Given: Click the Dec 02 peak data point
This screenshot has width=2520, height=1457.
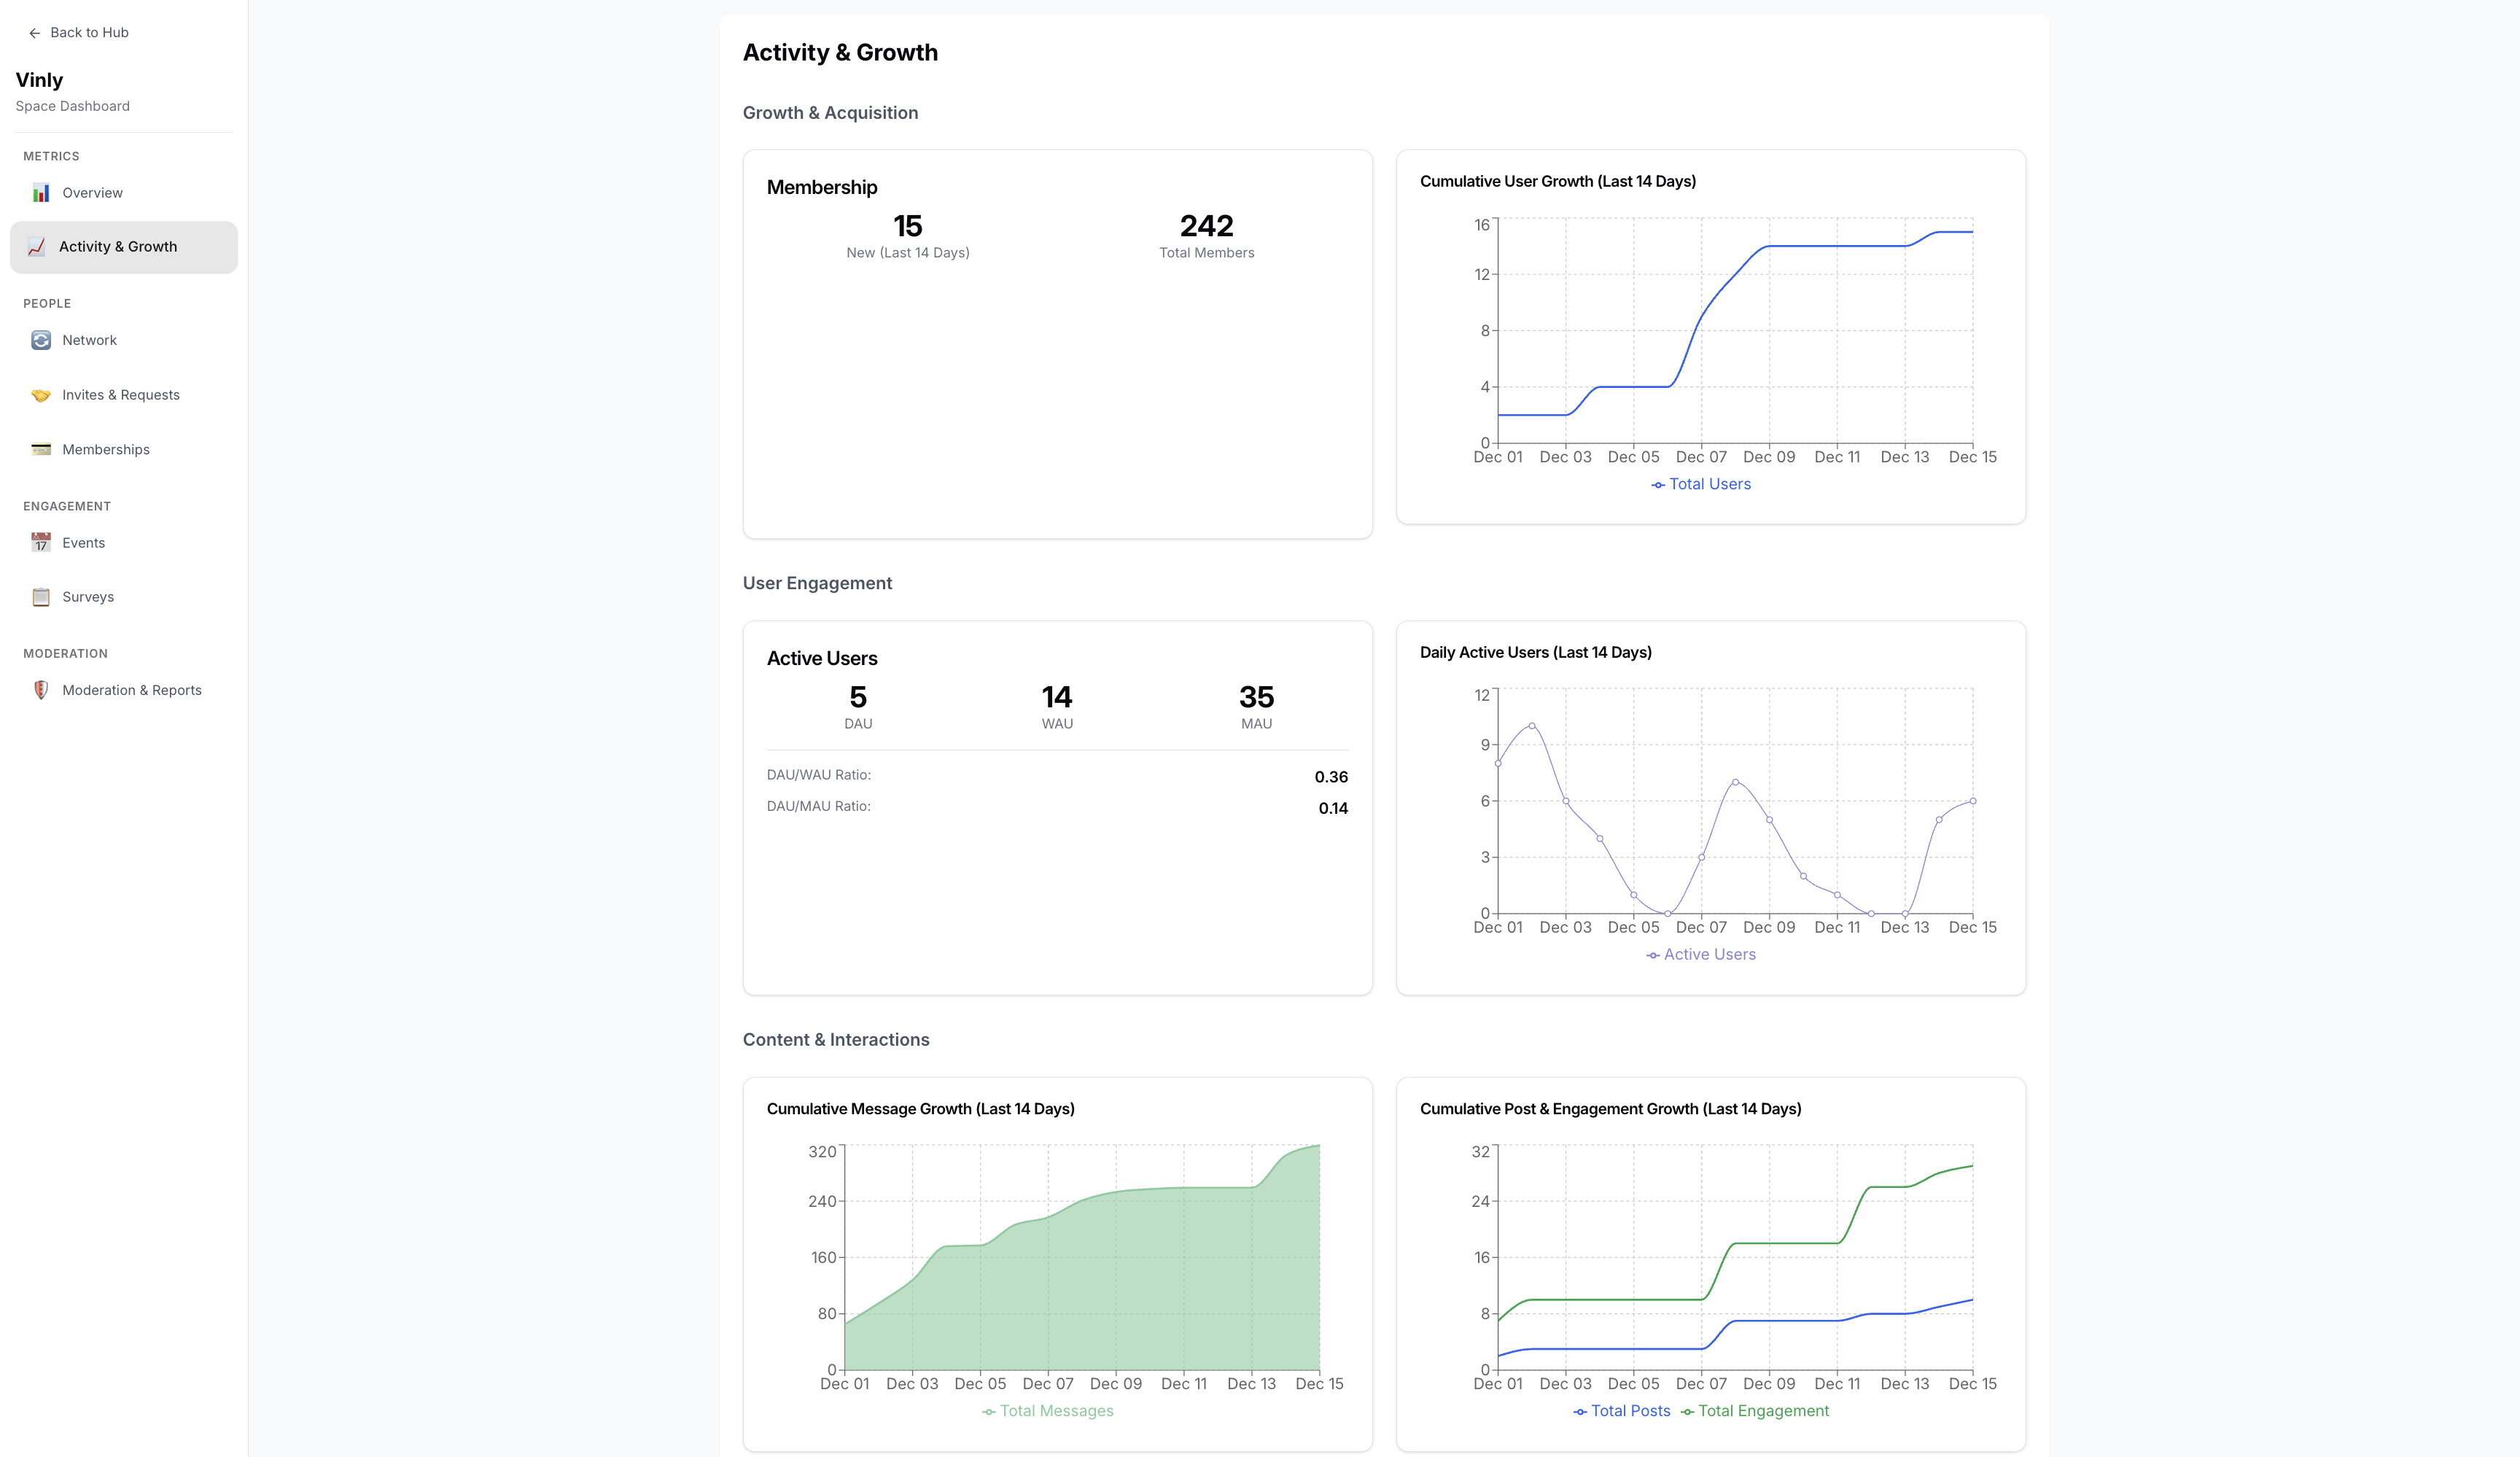Looking at the screenshot, I should [1532, 726].
